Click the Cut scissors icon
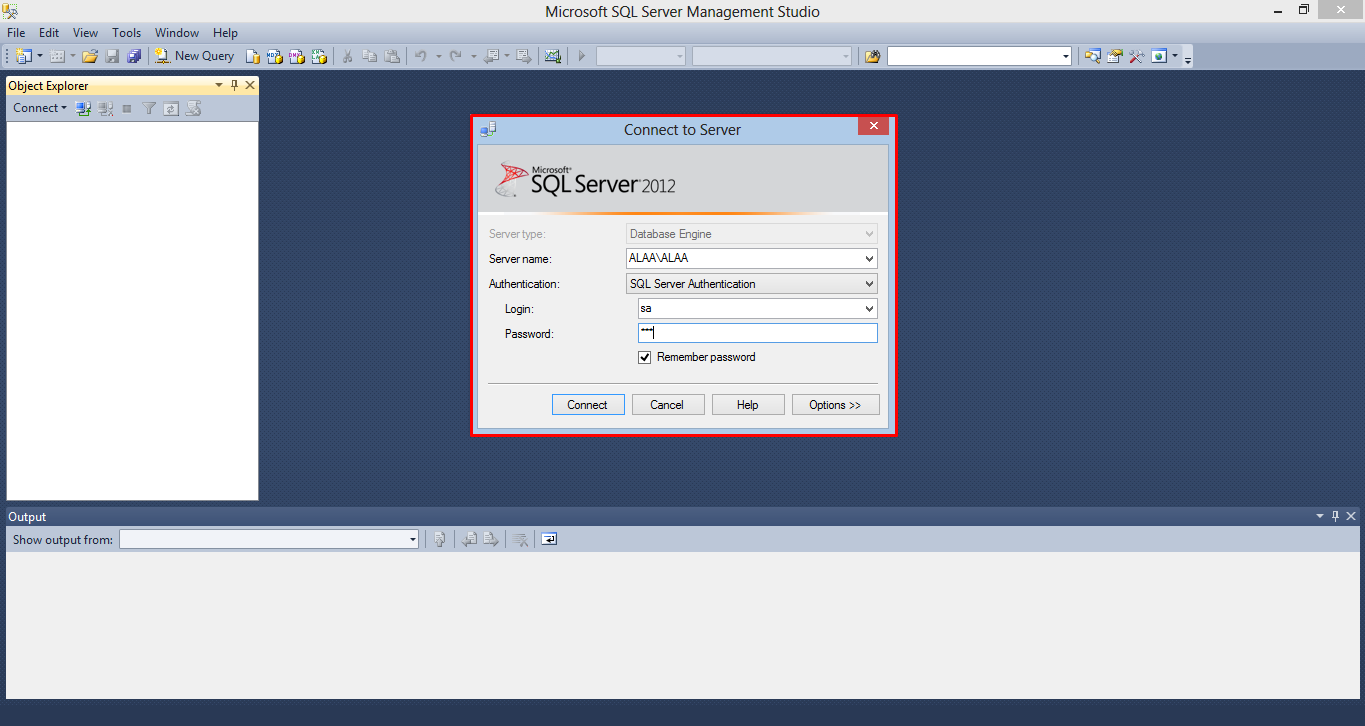Screen dimensions: 1365x726 (x=348, y=56)
